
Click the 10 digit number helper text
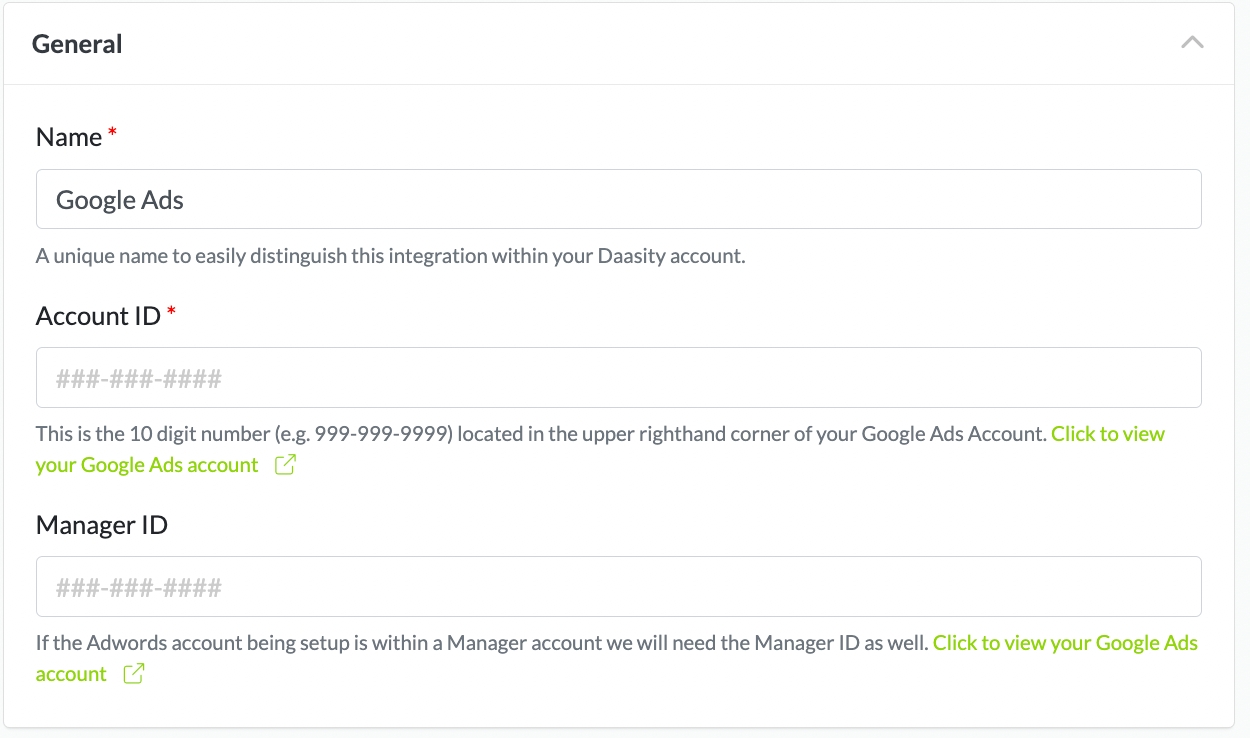tap(540, 434)
